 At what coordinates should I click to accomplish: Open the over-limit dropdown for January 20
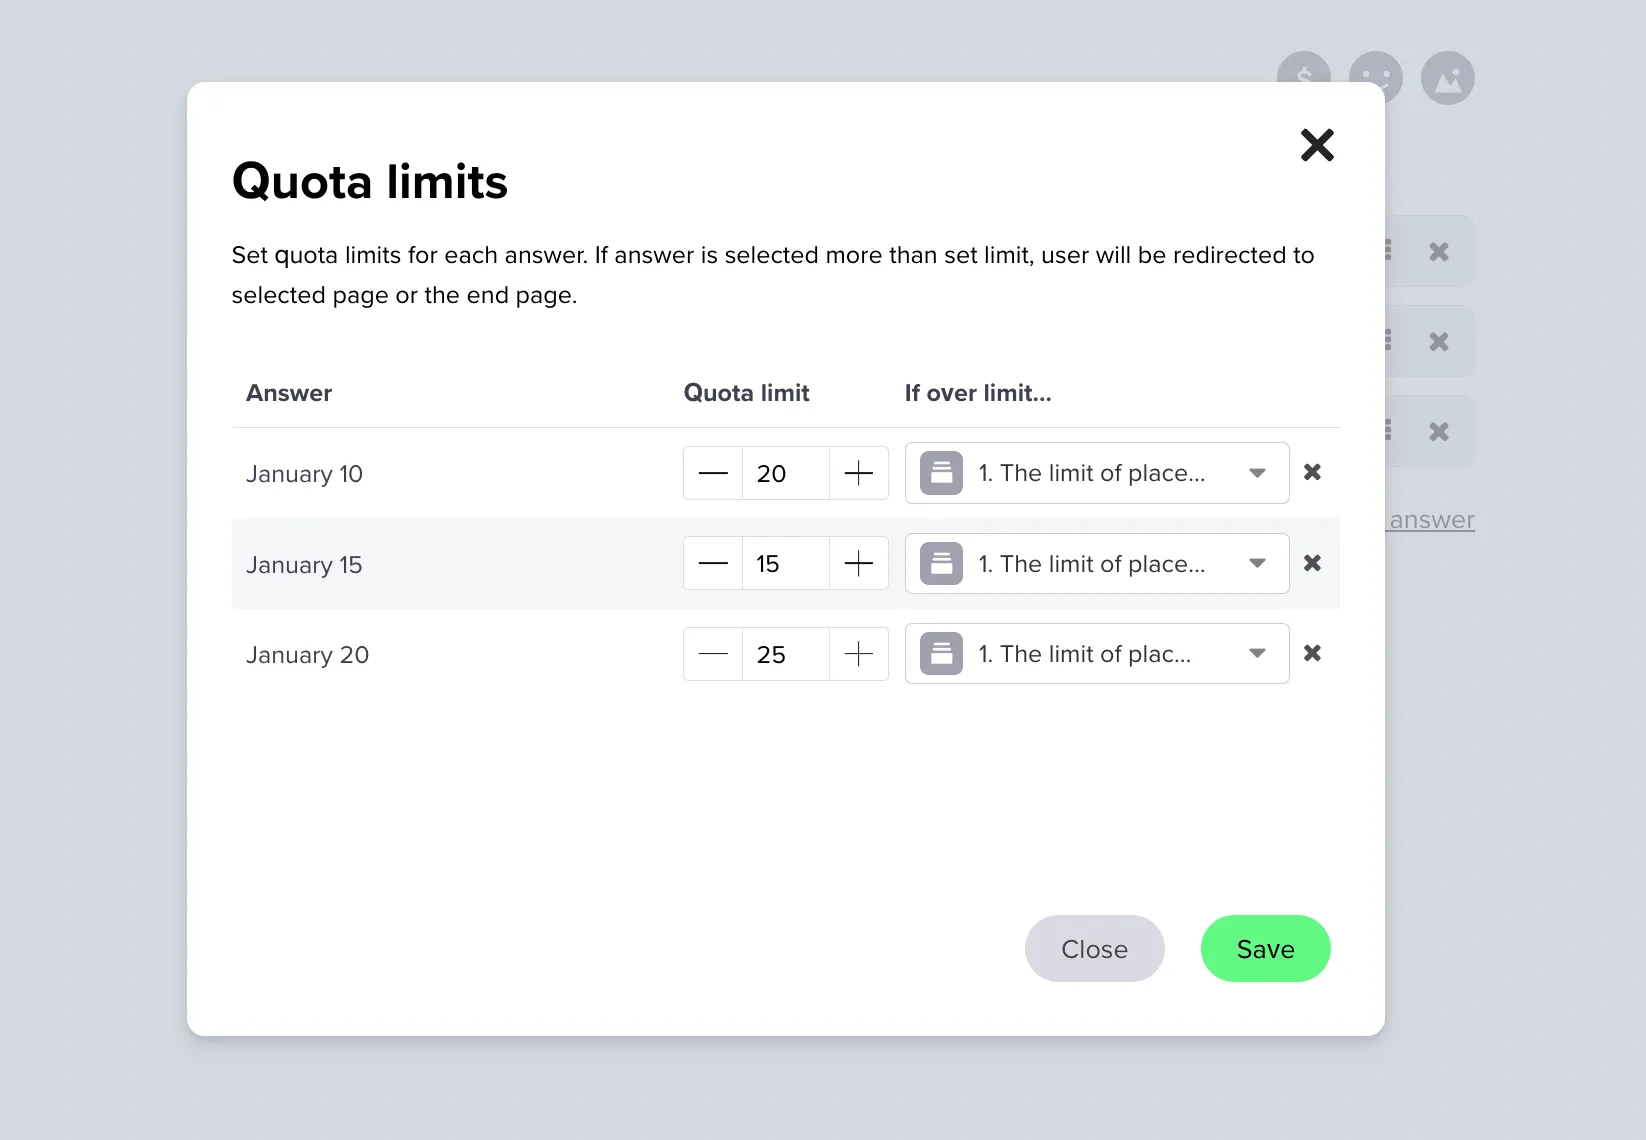coord(1257,653)
